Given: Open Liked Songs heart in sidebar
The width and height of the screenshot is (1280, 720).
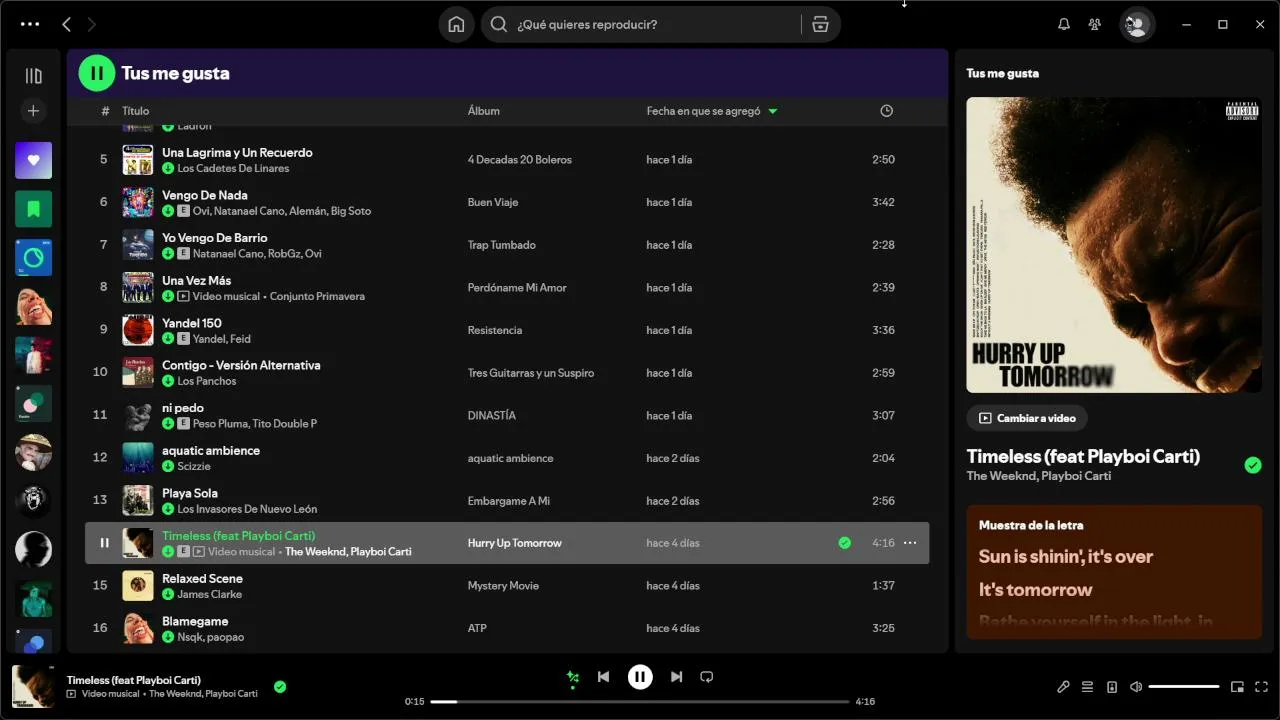Looking at the screenshot, I should pos(33,160).
